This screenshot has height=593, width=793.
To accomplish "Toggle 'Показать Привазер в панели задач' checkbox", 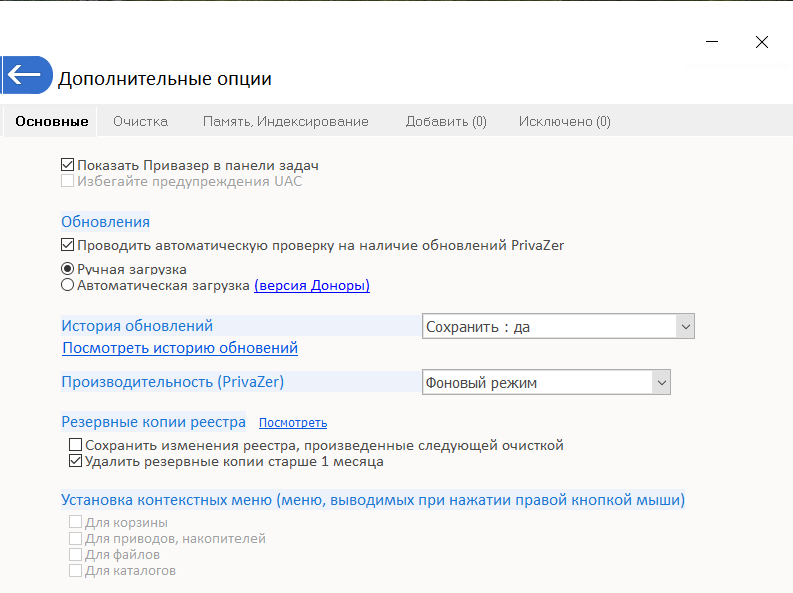I will tap(68, 165).
